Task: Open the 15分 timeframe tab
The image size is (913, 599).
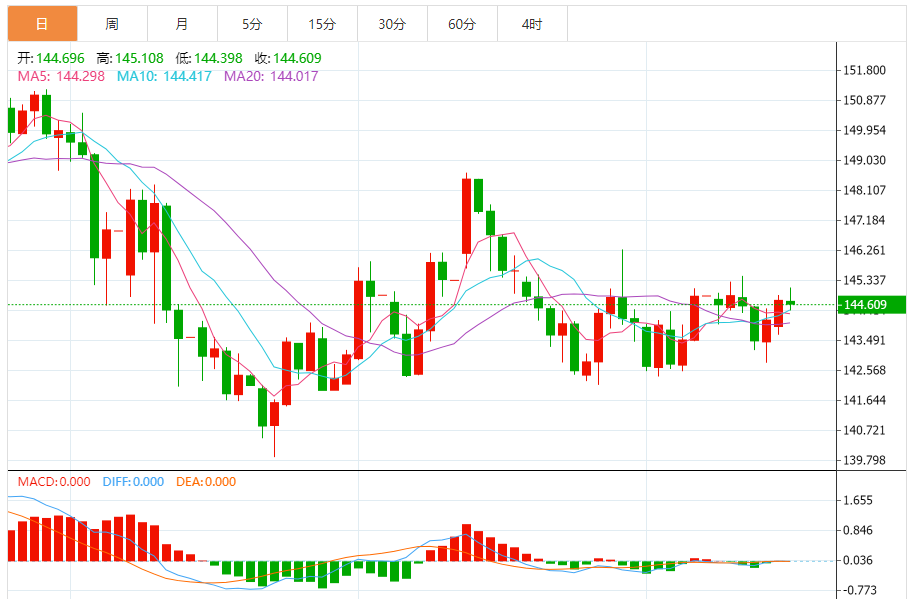Action: click(x=322, y=24)
